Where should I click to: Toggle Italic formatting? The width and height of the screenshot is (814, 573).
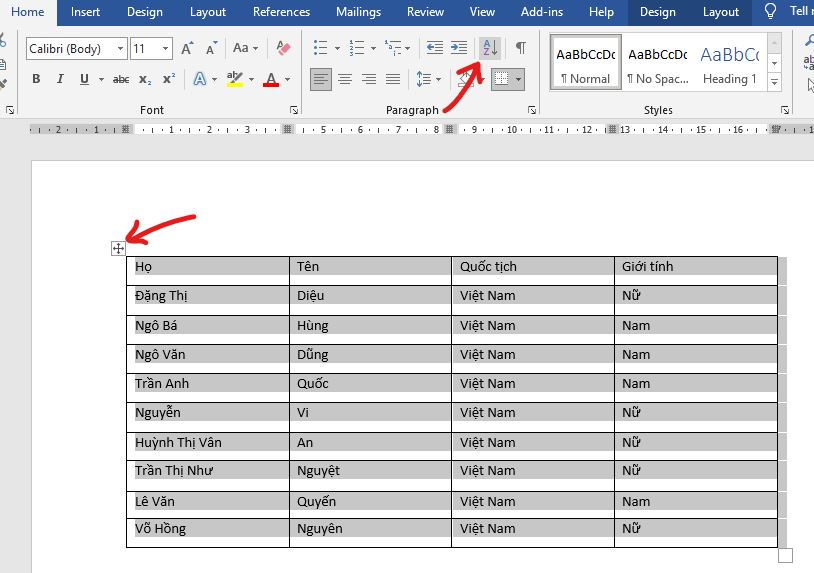point(60,79)
